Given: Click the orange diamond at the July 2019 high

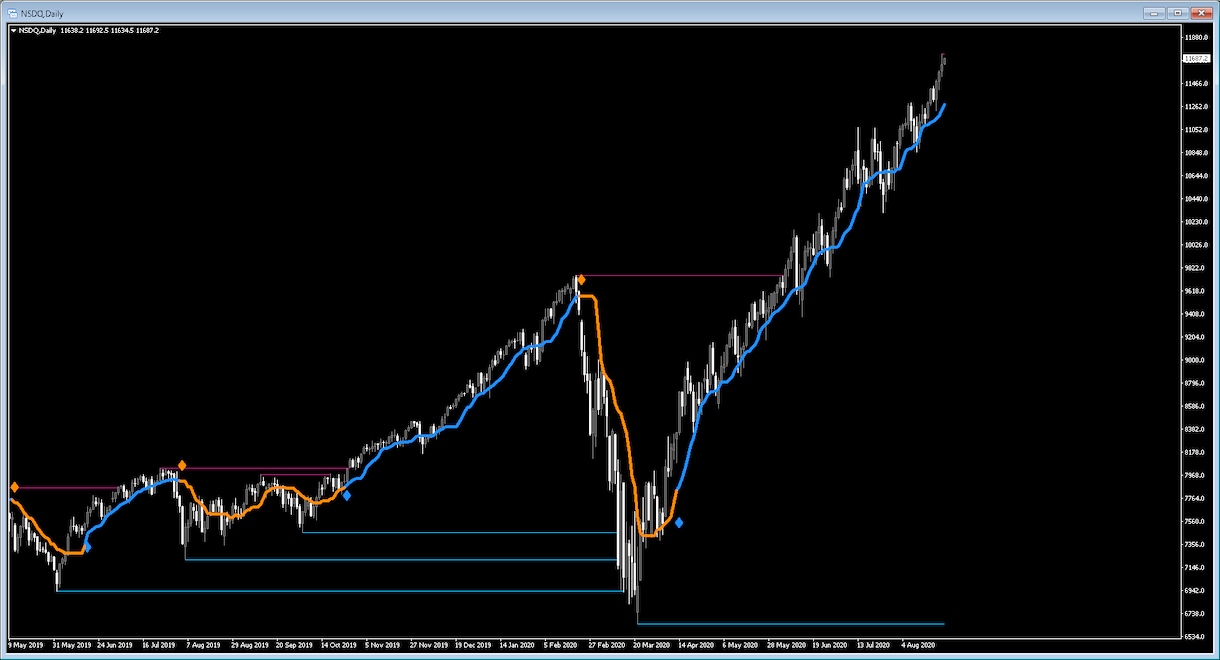Looking at the screenshot, I should (x=182, y=465).
